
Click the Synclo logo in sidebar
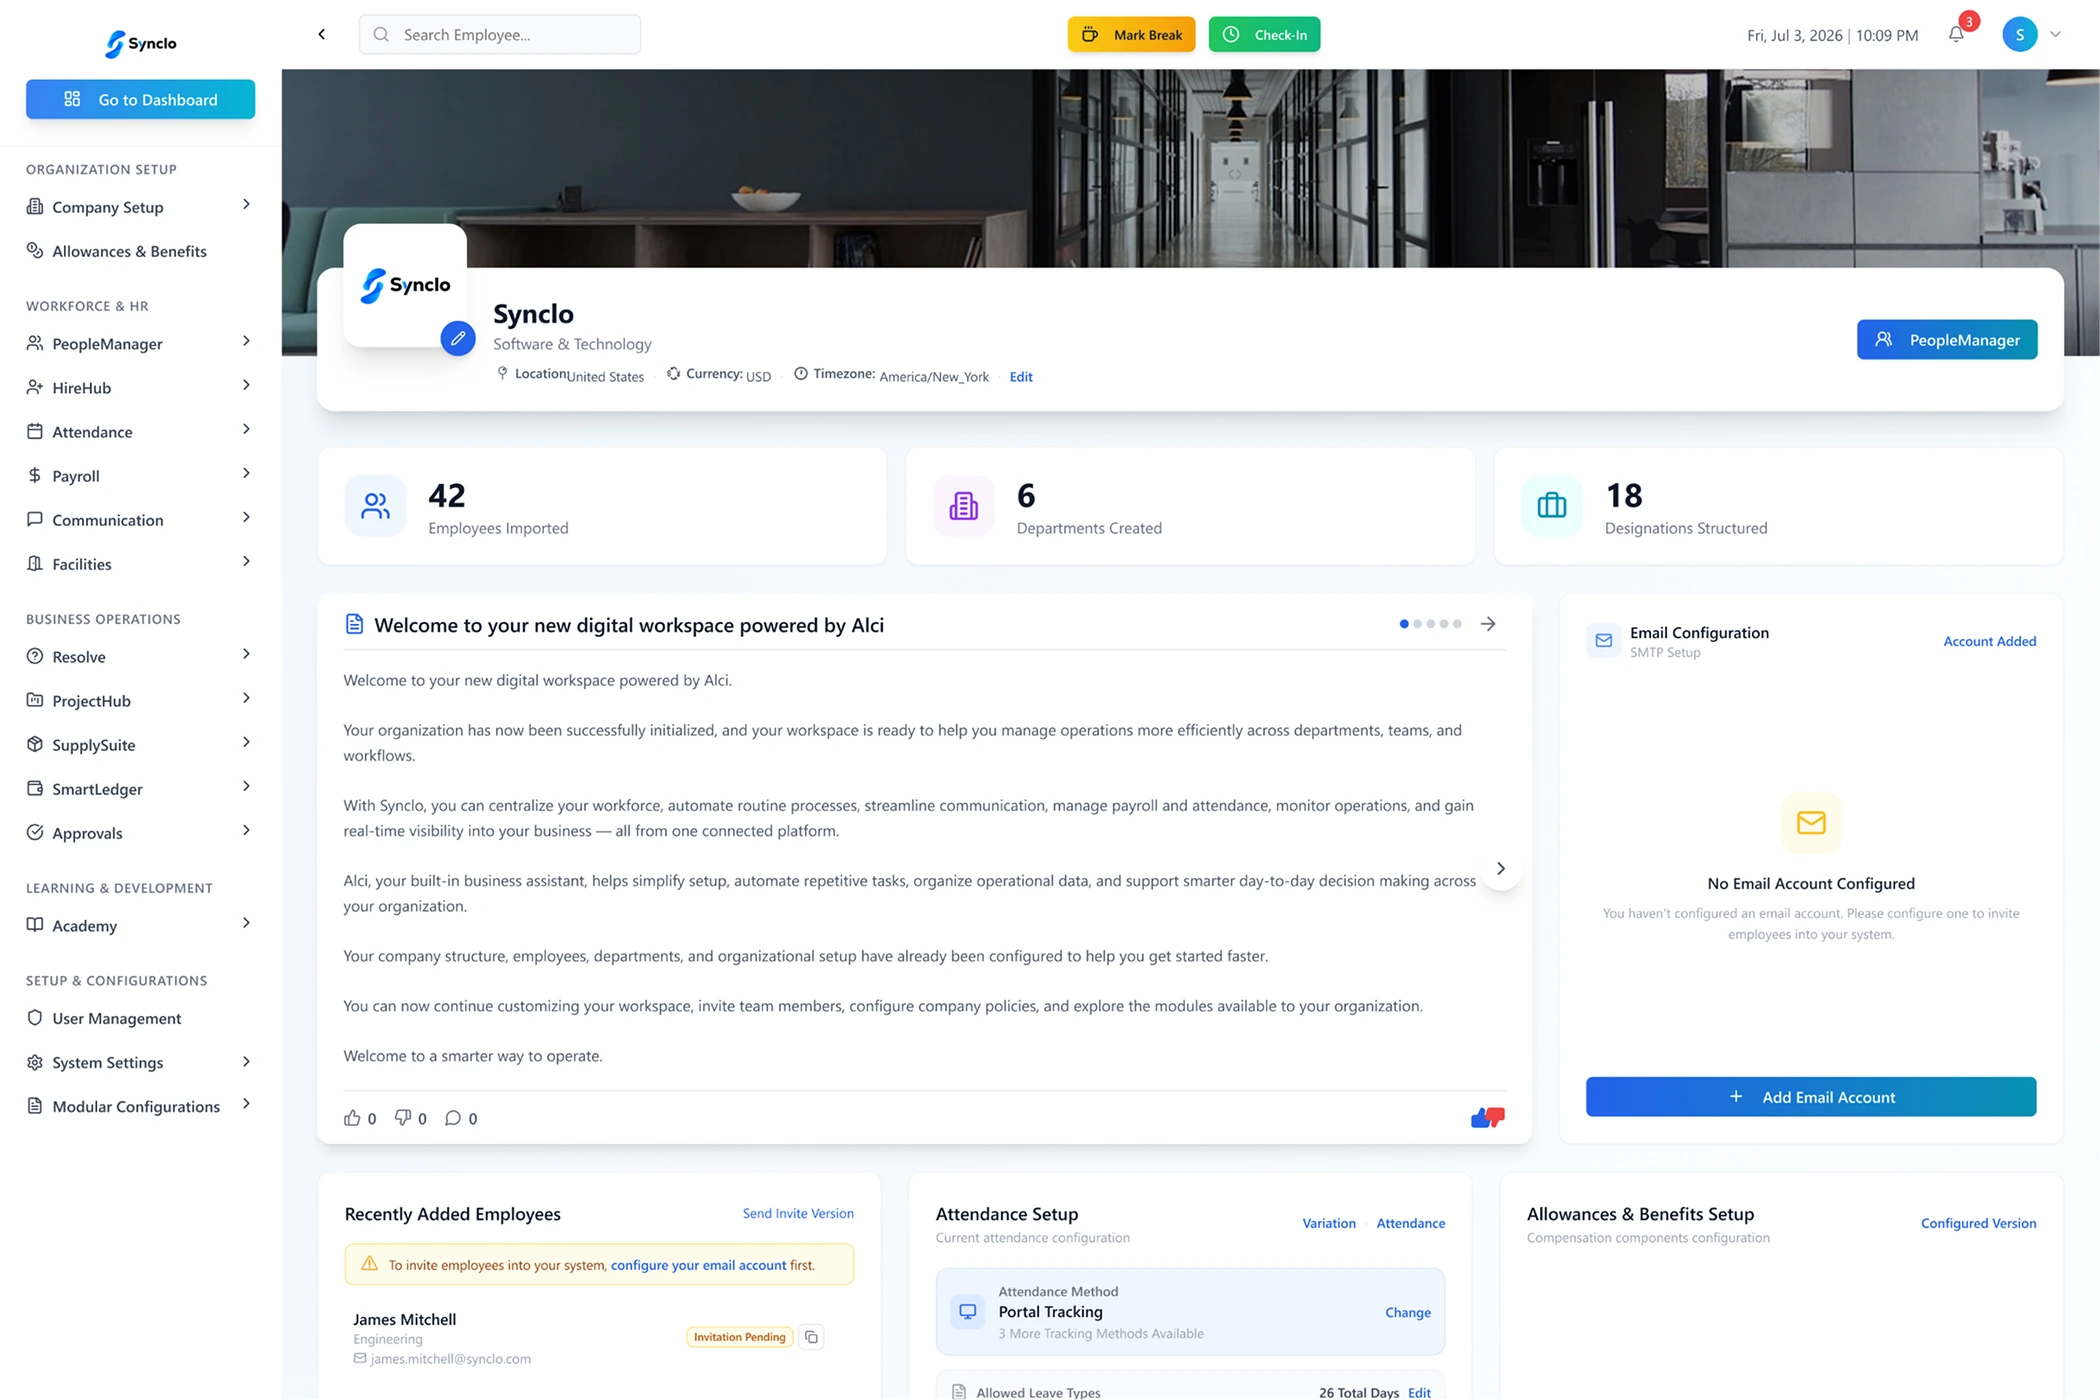pos(141,43)
